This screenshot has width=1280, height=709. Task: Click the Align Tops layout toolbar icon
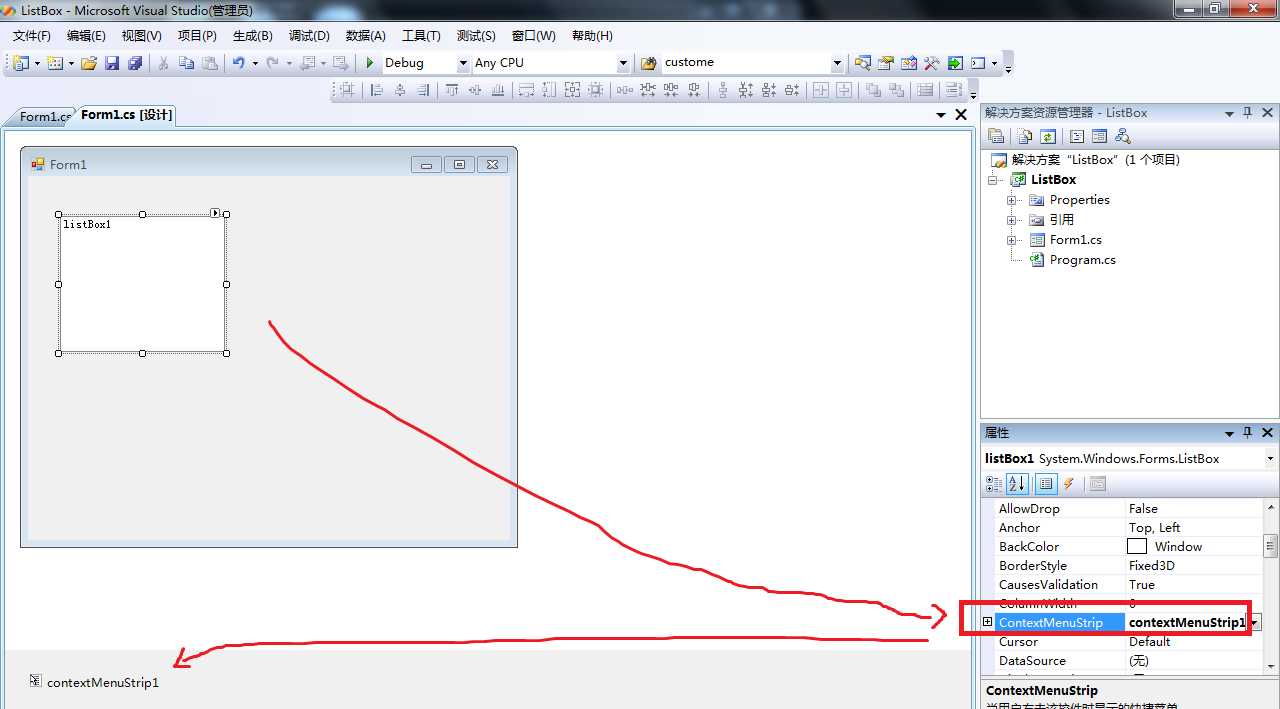(452, 90)
